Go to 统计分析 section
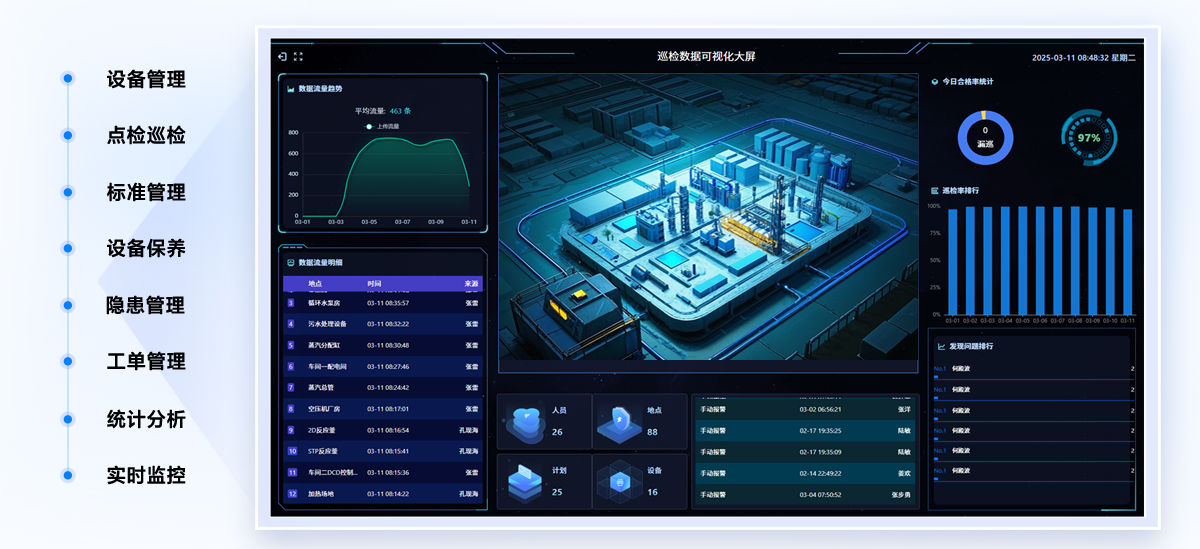This screenshot has width=1200, height=549. tap(146, 419)
